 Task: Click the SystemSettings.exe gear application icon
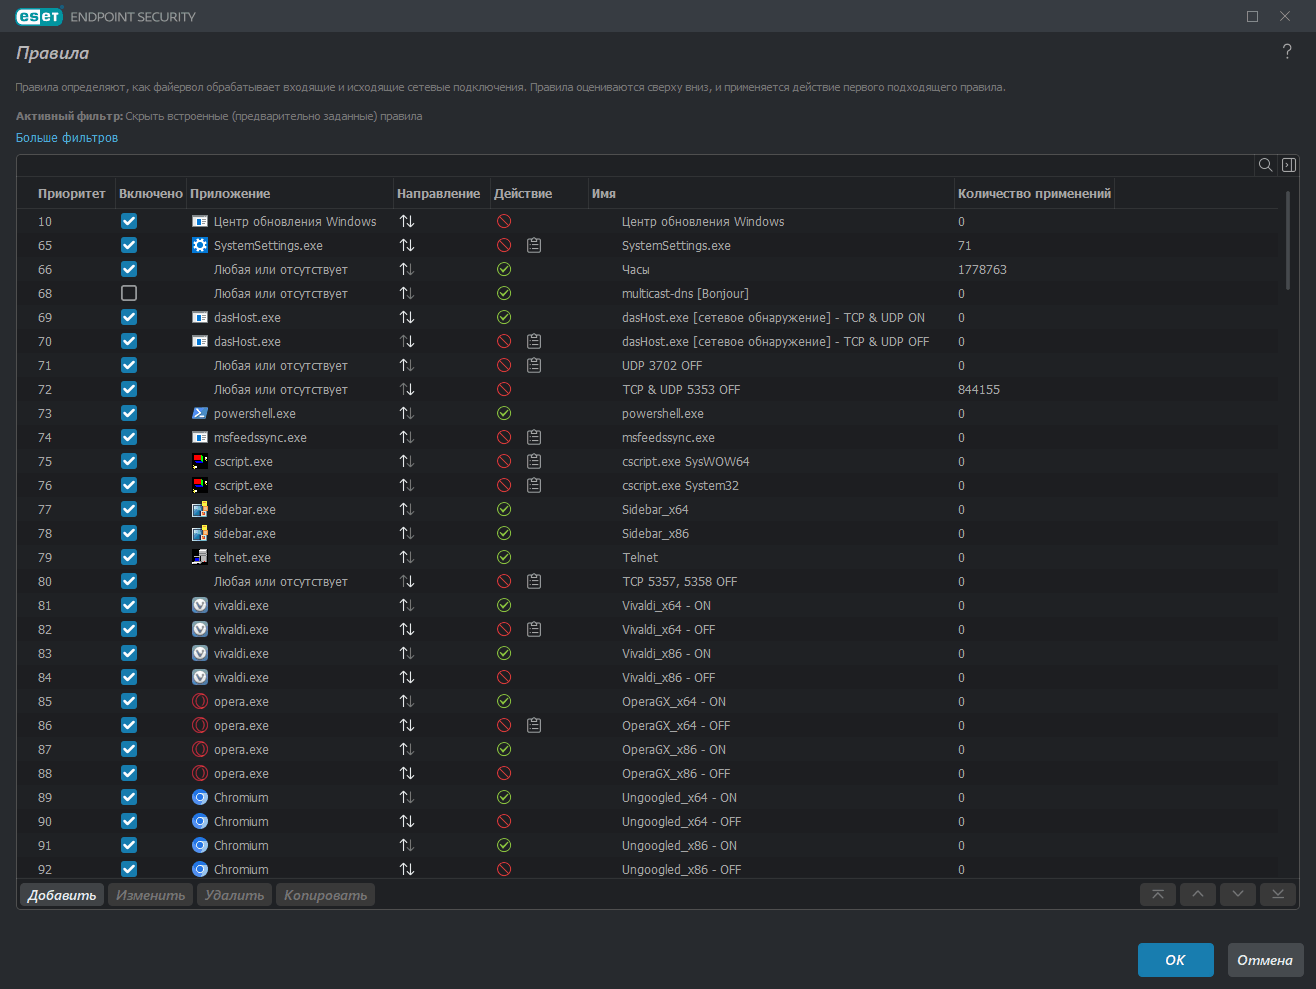(200, 245)
